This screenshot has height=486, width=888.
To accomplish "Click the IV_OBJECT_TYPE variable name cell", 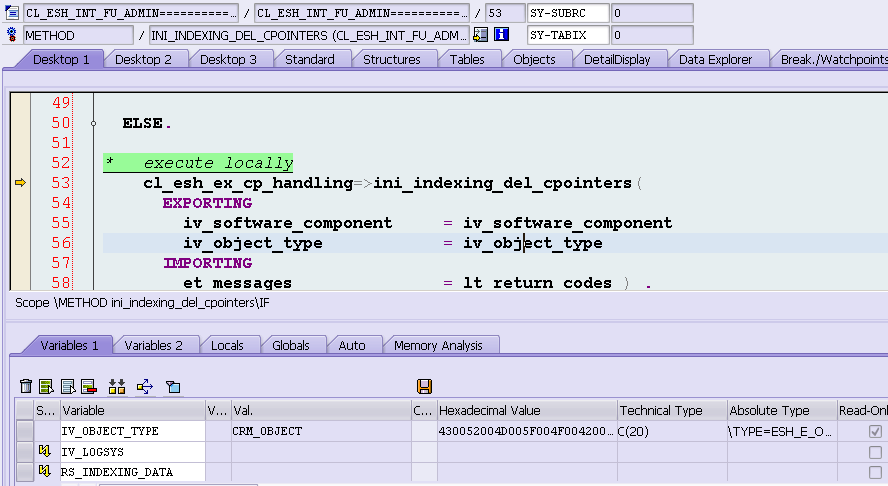I will 133,431.
